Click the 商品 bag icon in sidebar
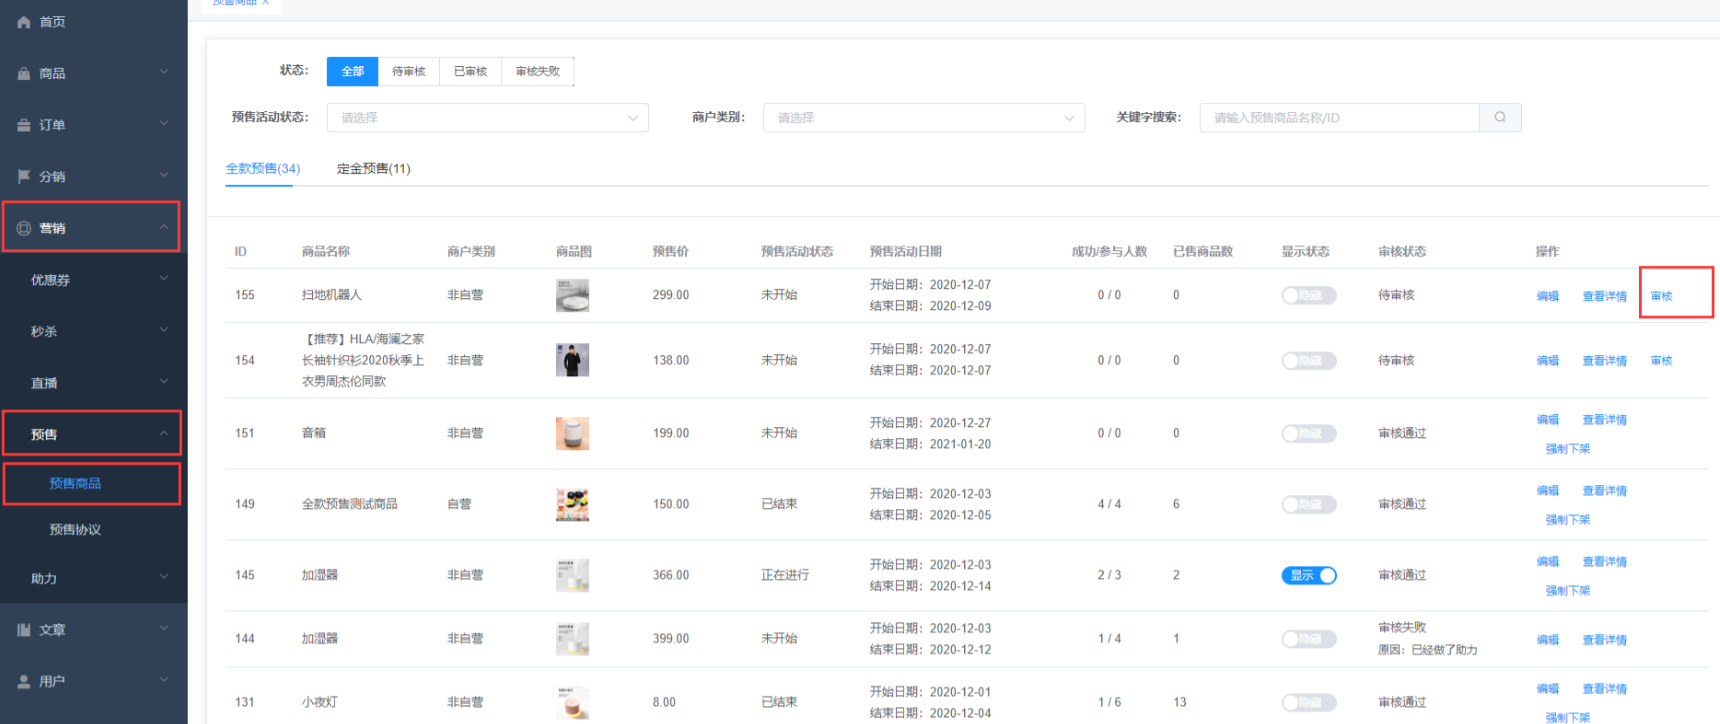The height and width of the screenshot is (724, 1720). 24,74
